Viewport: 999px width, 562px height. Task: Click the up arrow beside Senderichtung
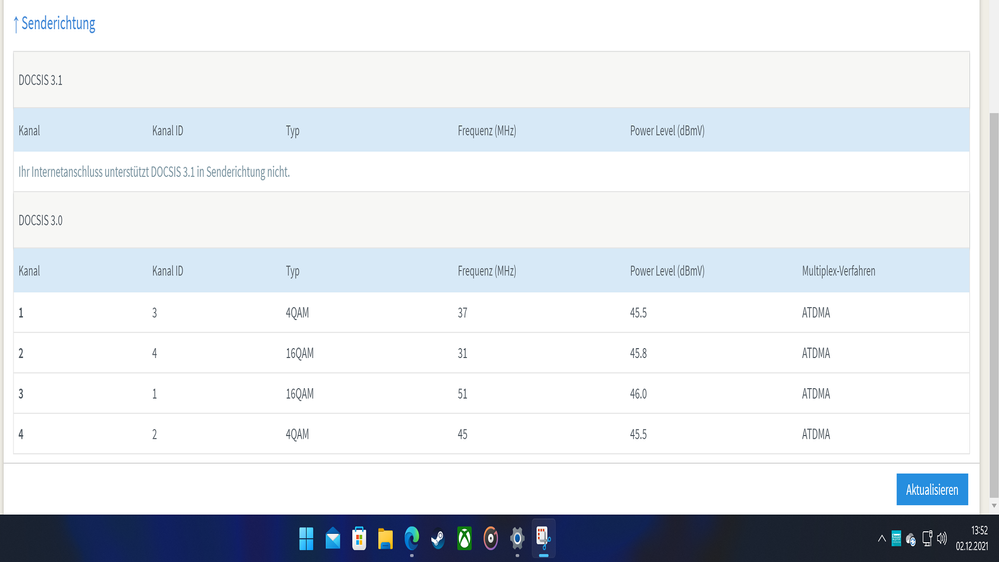16,24
